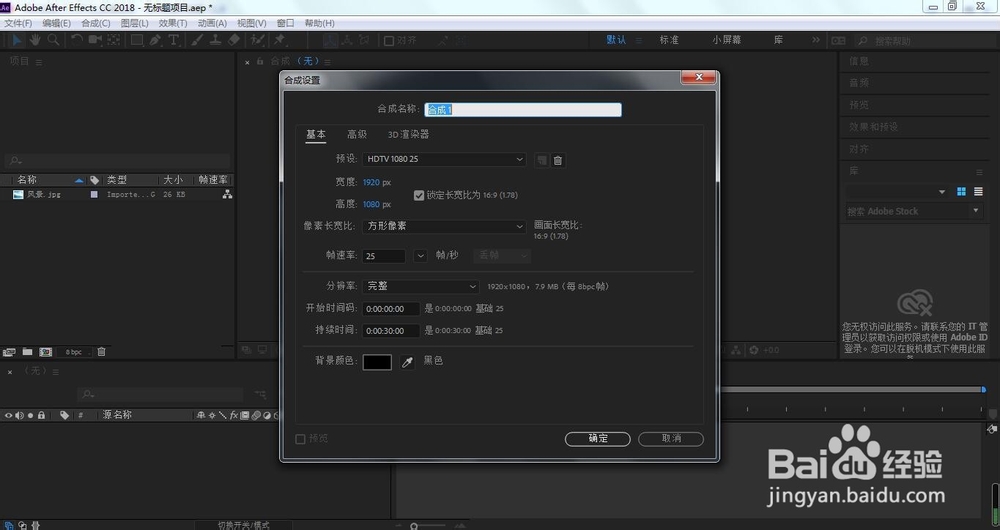This screenshot has height=530, width=1000.
Task: Select the Rectangle shape tool
Action: coord(136,40)
